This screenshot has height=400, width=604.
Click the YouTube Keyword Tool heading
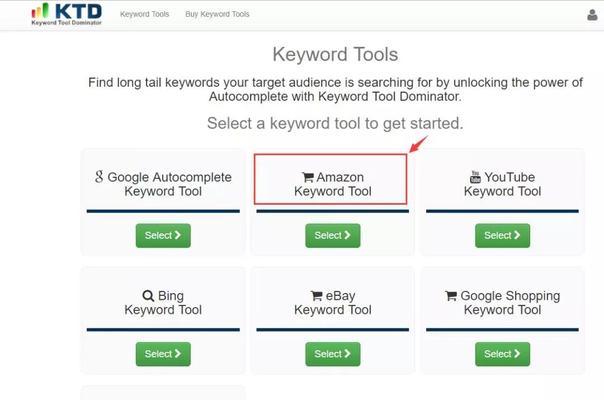(502, 184)
